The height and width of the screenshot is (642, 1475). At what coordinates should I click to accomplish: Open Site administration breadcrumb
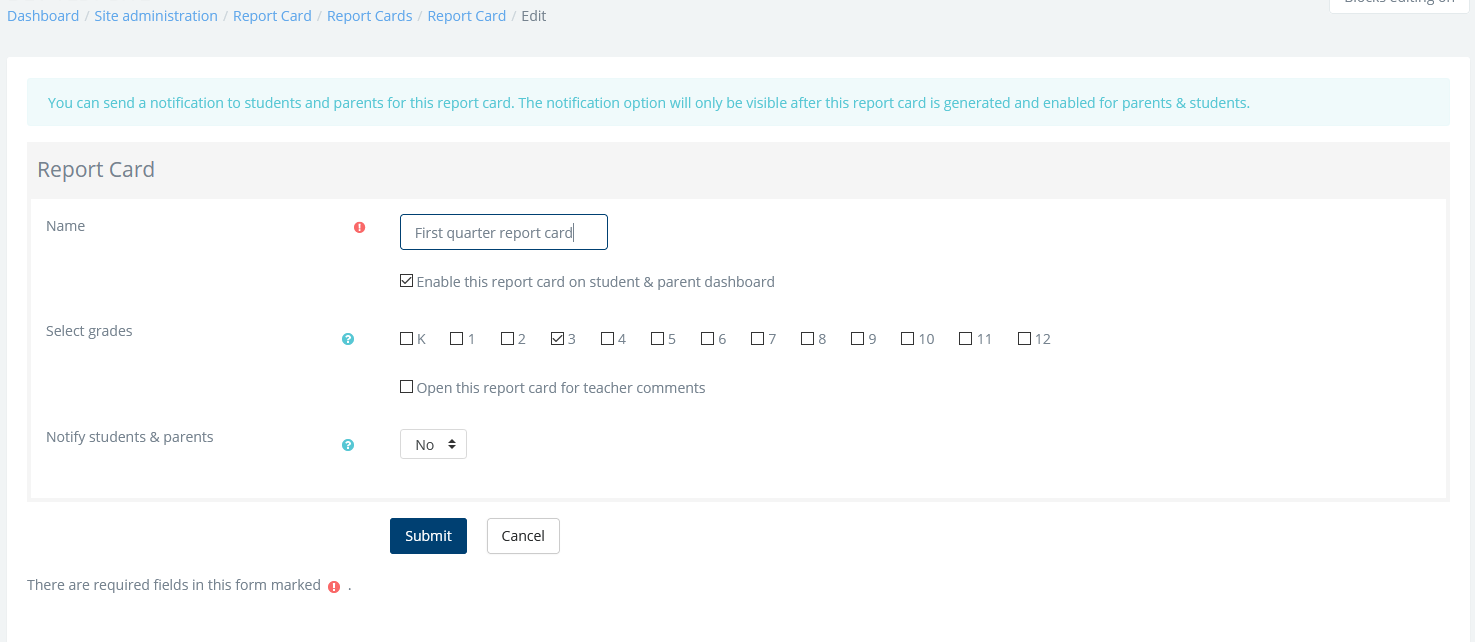[x=156, y=16]
